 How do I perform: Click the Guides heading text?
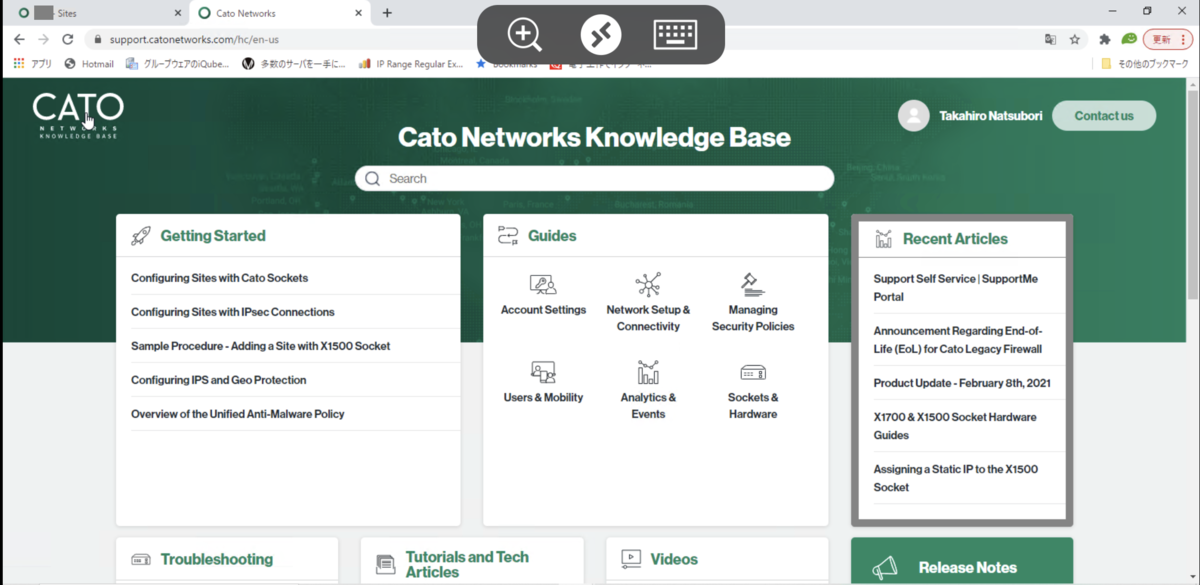tap(552, 236)
